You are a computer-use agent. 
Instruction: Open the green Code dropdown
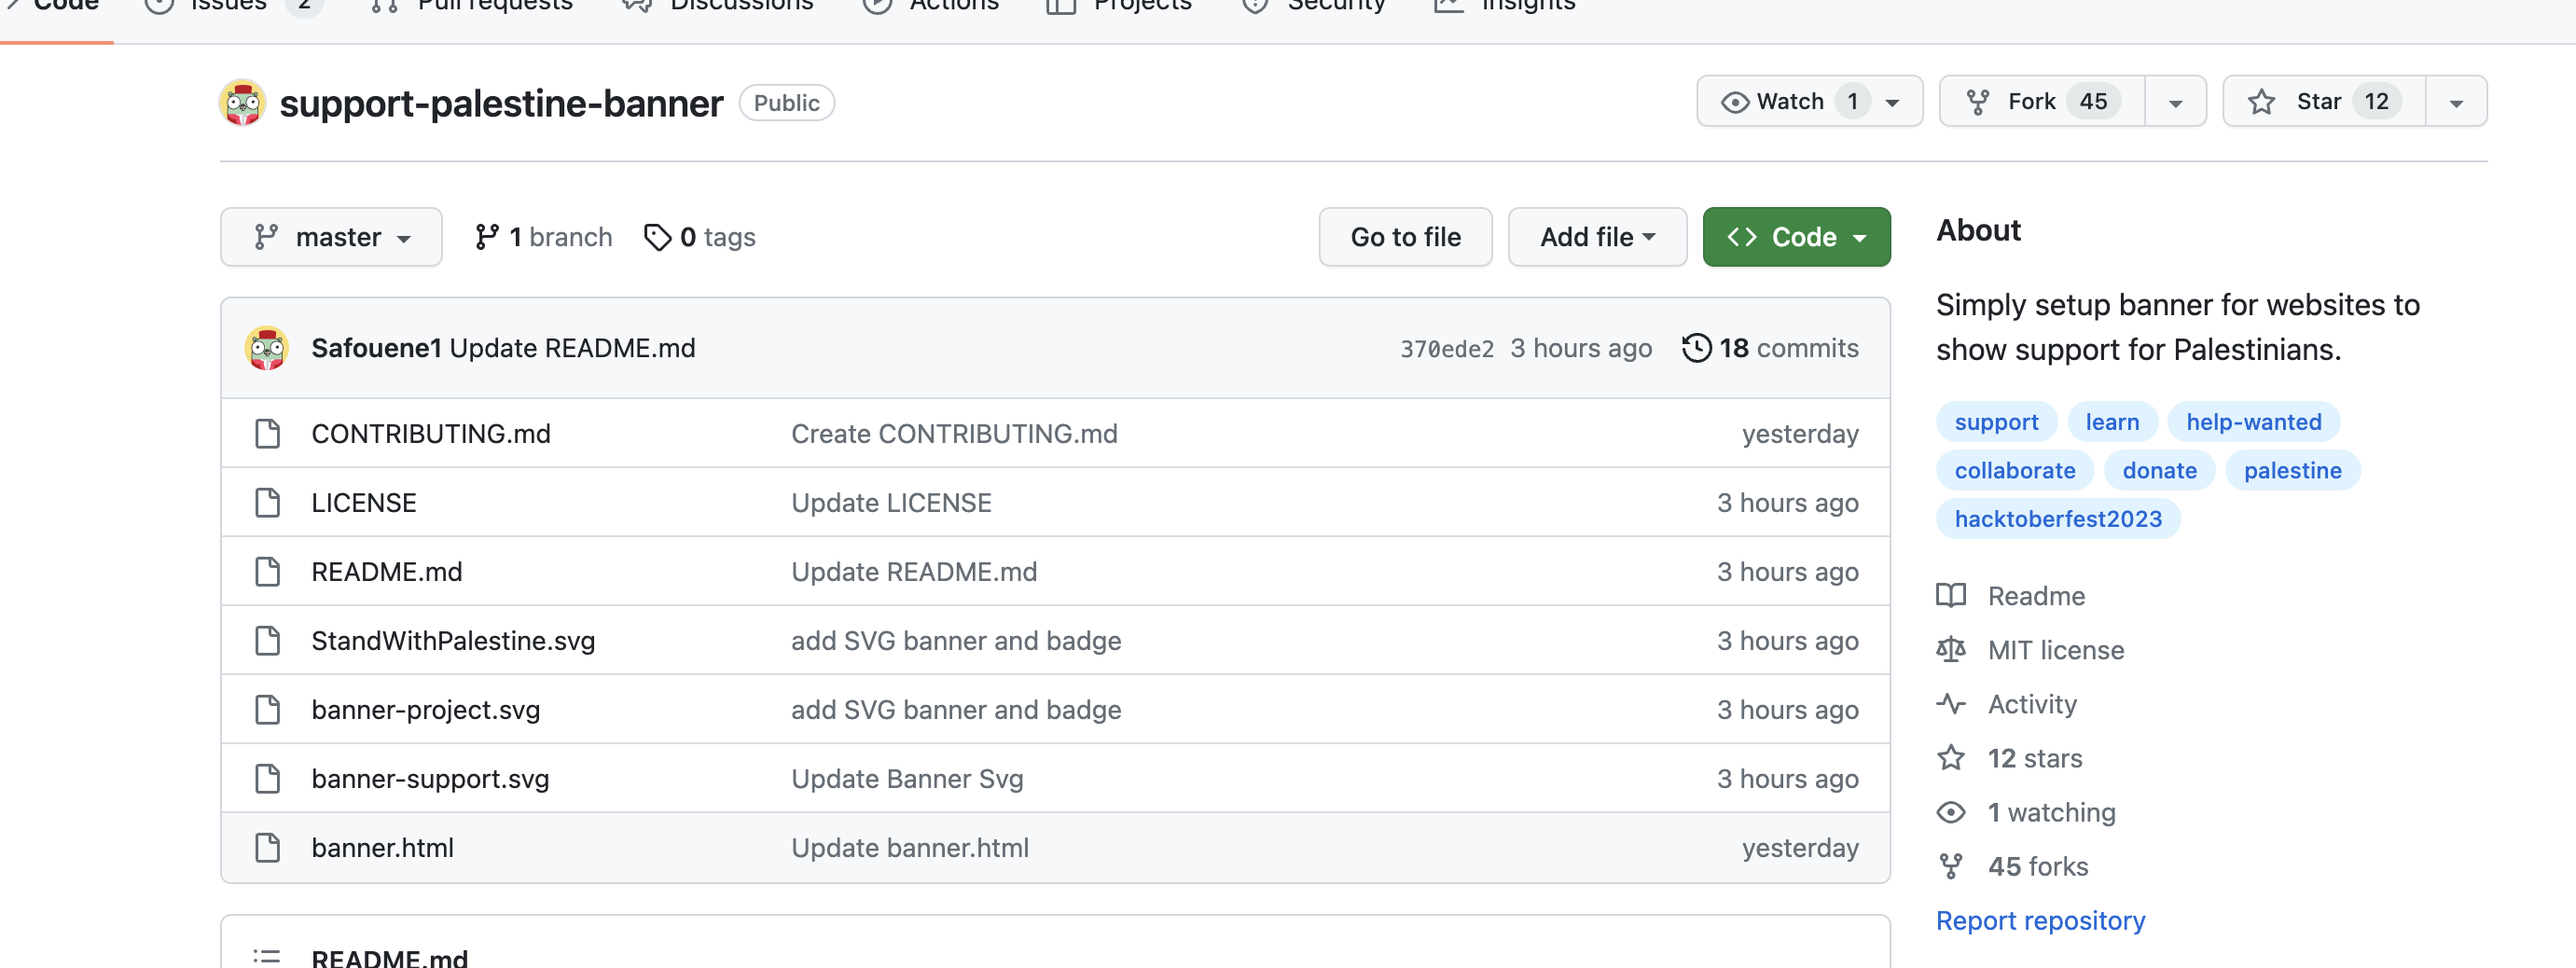(x=1796, y=237)
